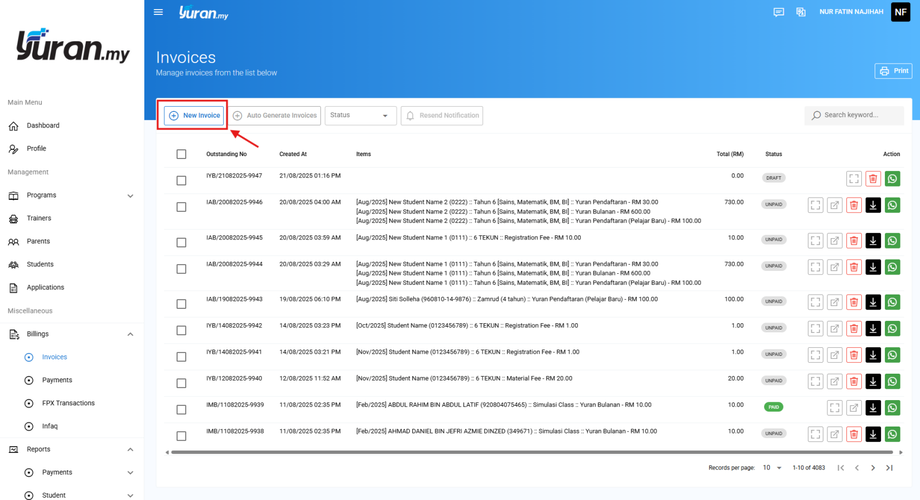This screenshot has width=920, height=500.
Task: Click the New Invoice button
Action: [194, 116]
